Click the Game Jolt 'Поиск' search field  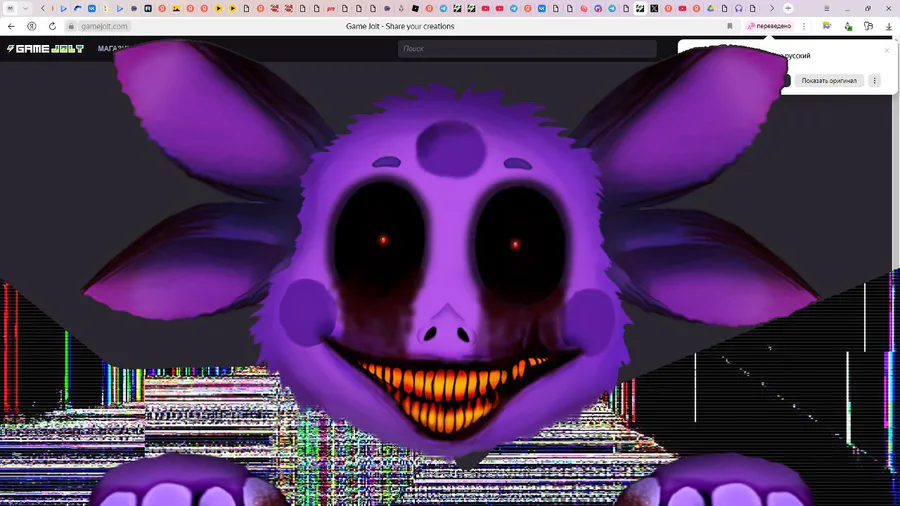[527, 49]
